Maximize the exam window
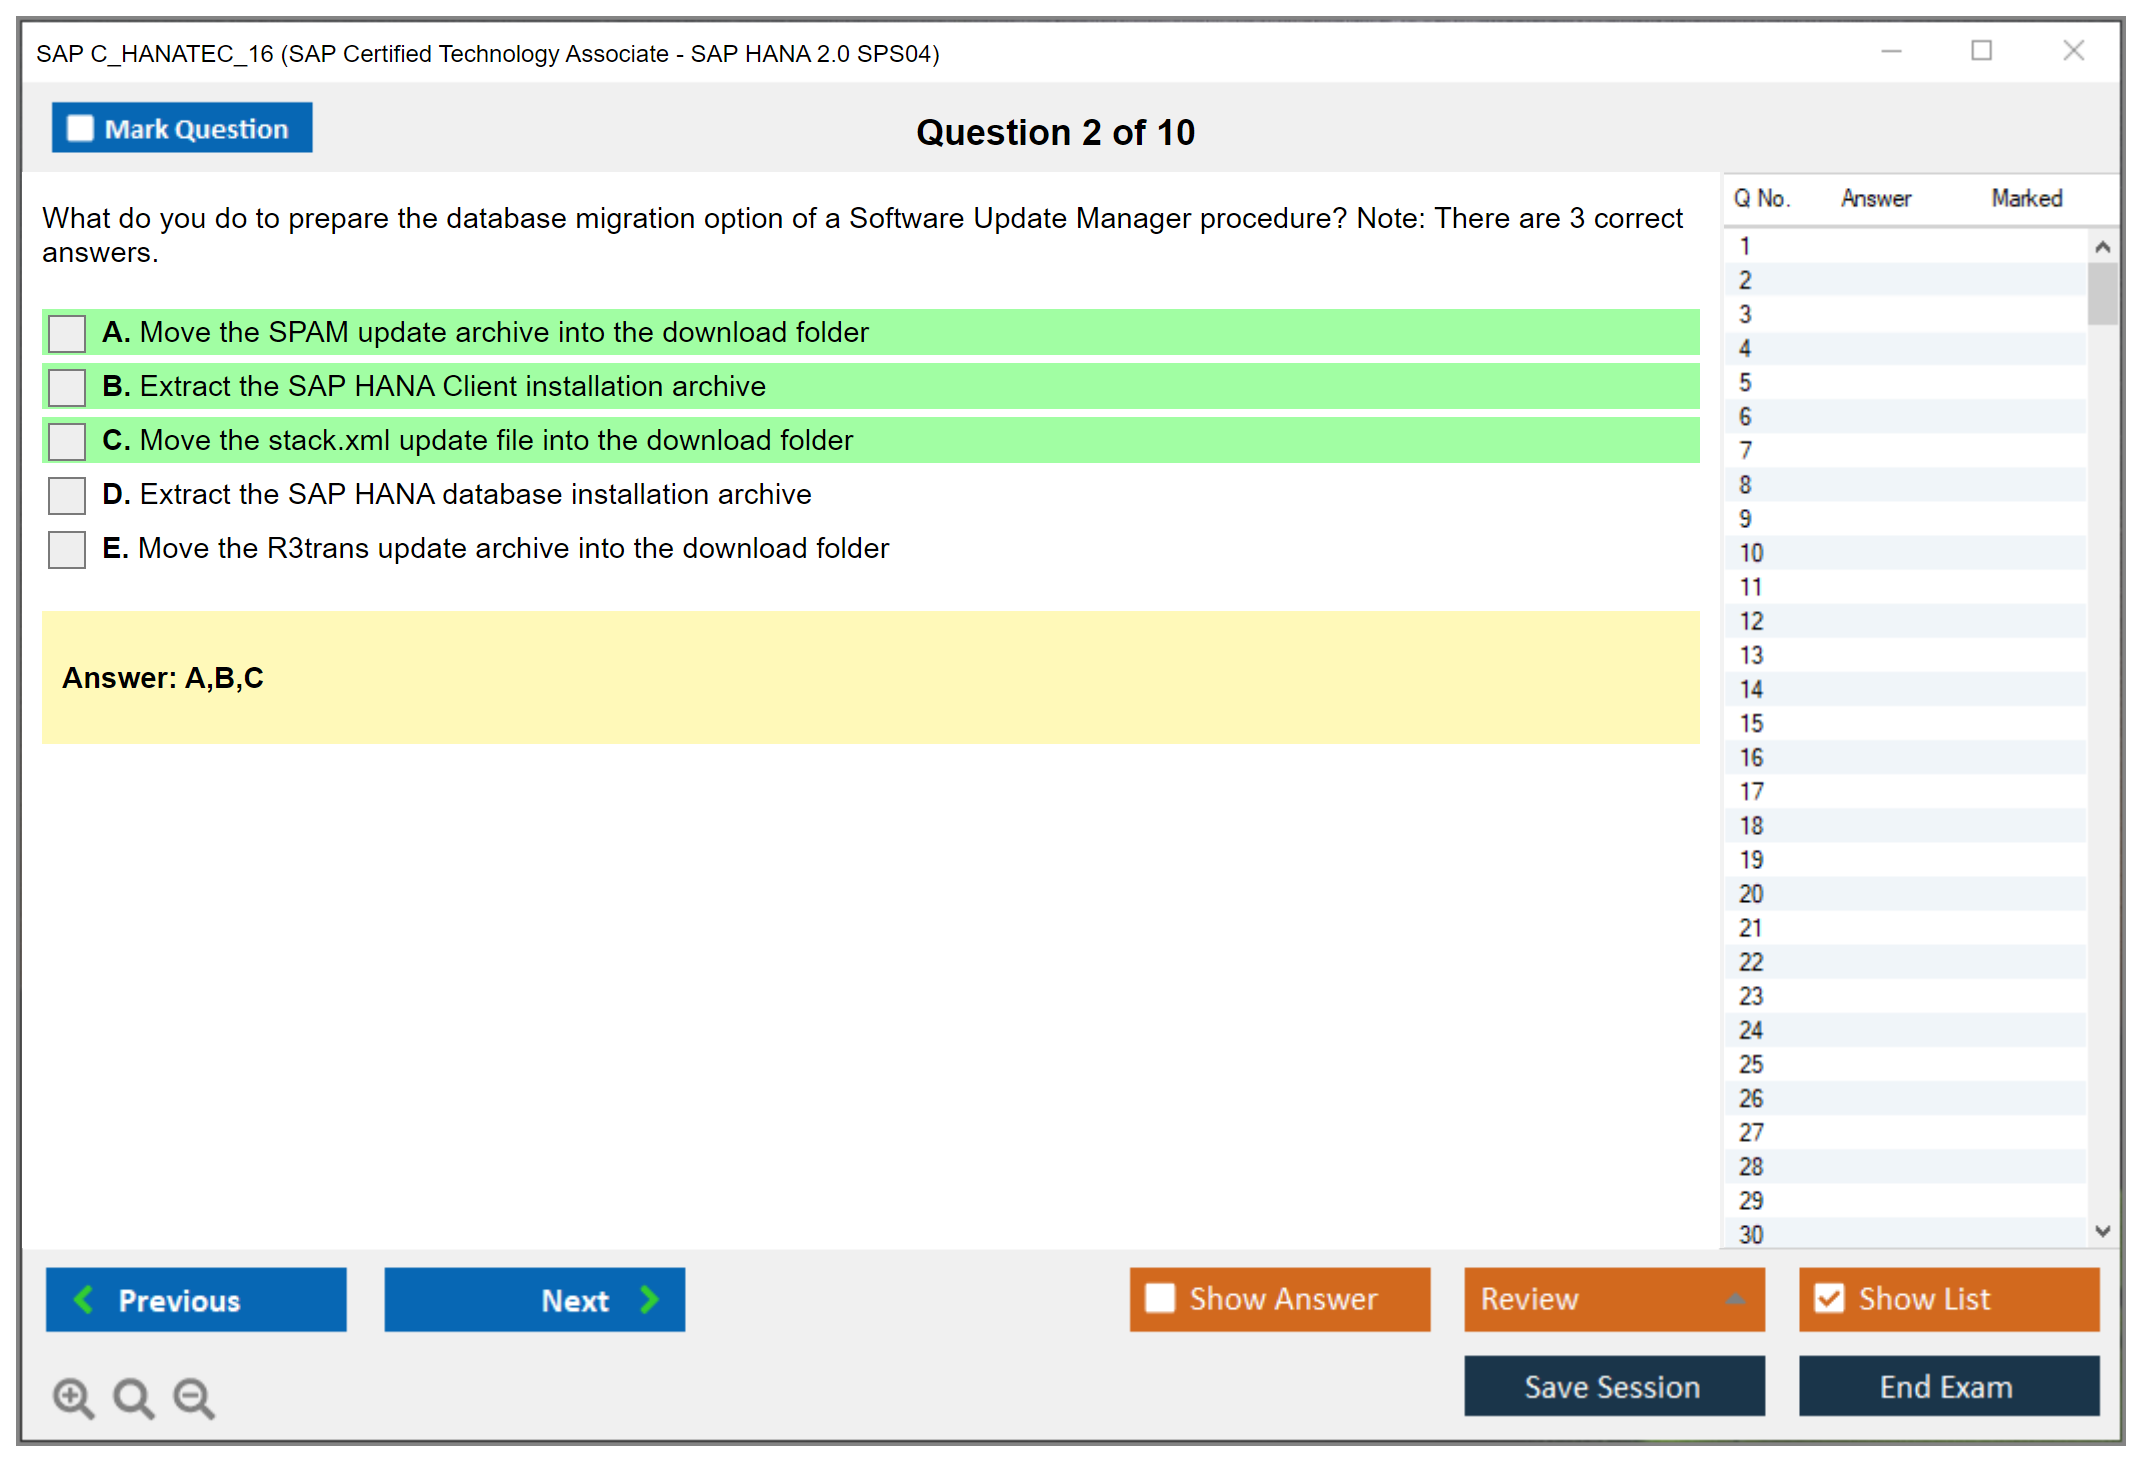Screen dimensions: 2150x1470 pos(1981,51)
